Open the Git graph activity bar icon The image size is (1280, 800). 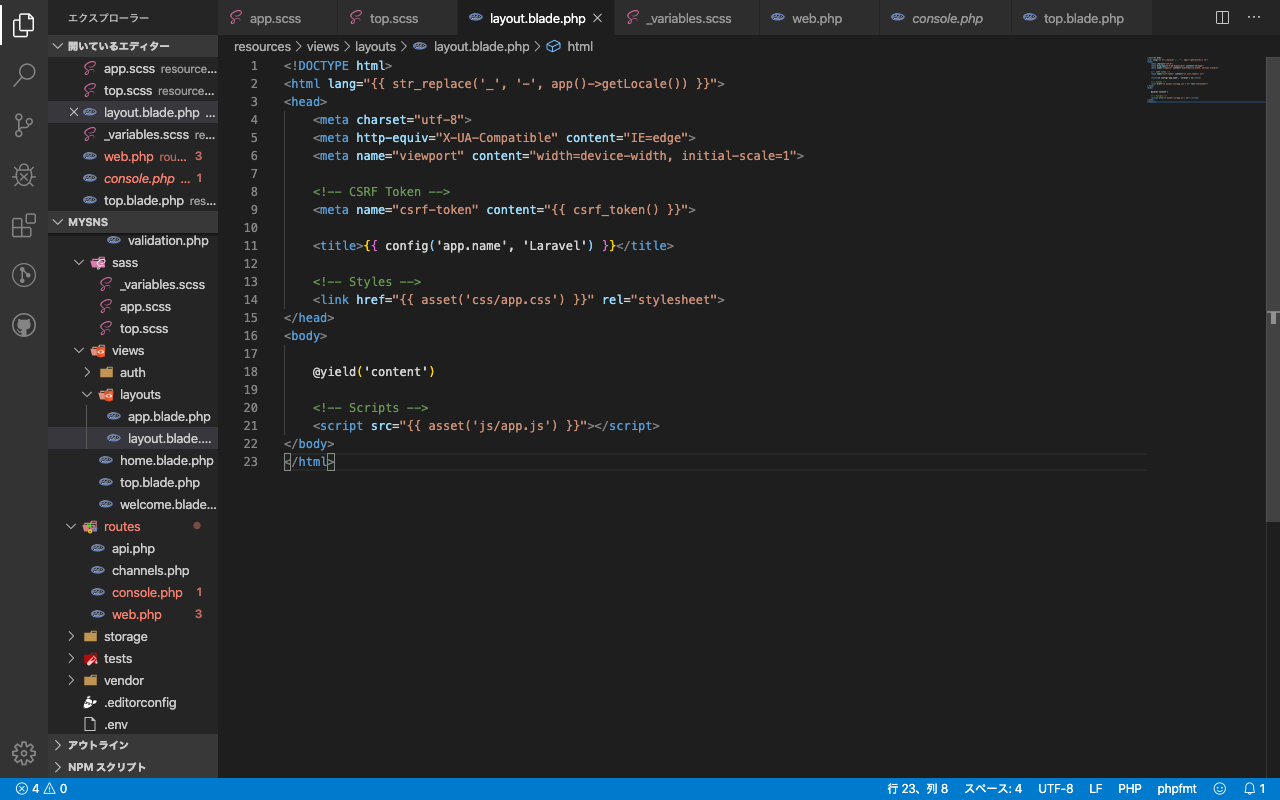pos(24,275)
